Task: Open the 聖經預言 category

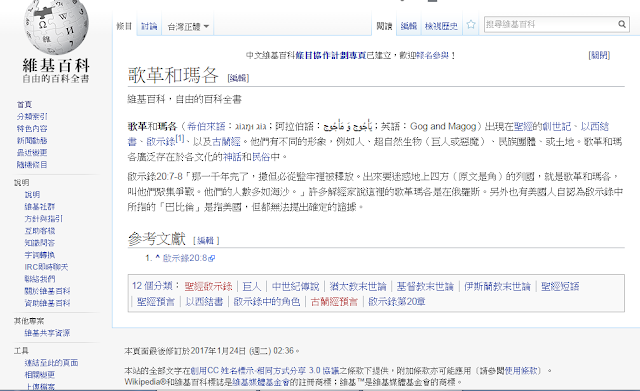Action: 156,302
